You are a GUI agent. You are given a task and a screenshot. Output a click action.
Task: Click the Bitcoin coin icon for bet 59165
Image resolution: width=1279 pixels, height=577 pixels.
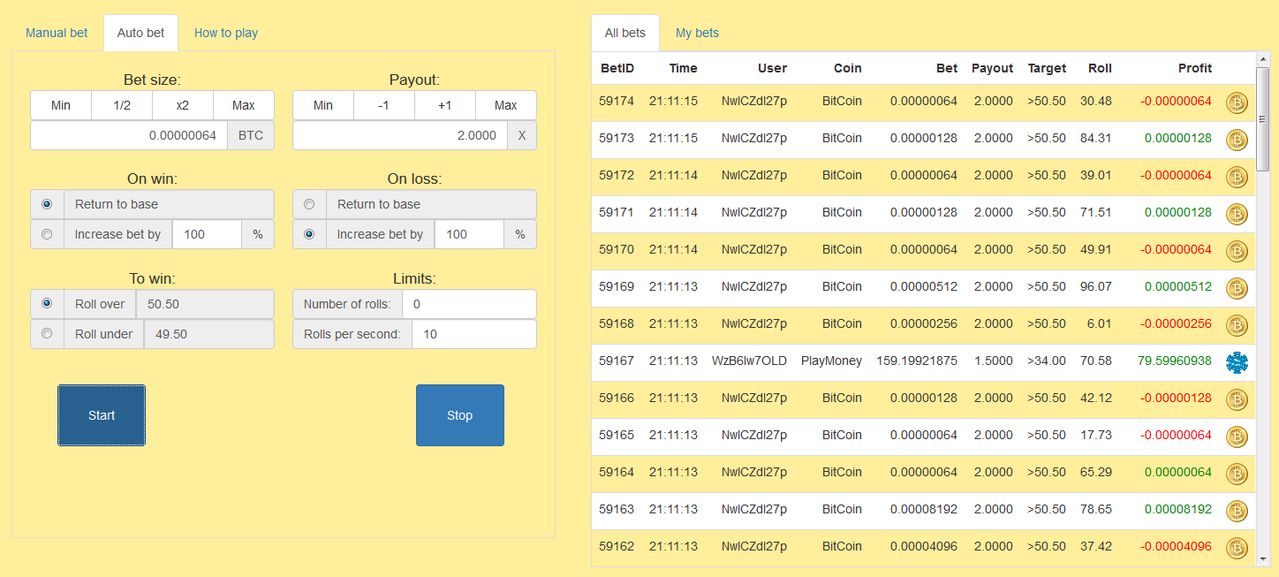(1237, 437)
